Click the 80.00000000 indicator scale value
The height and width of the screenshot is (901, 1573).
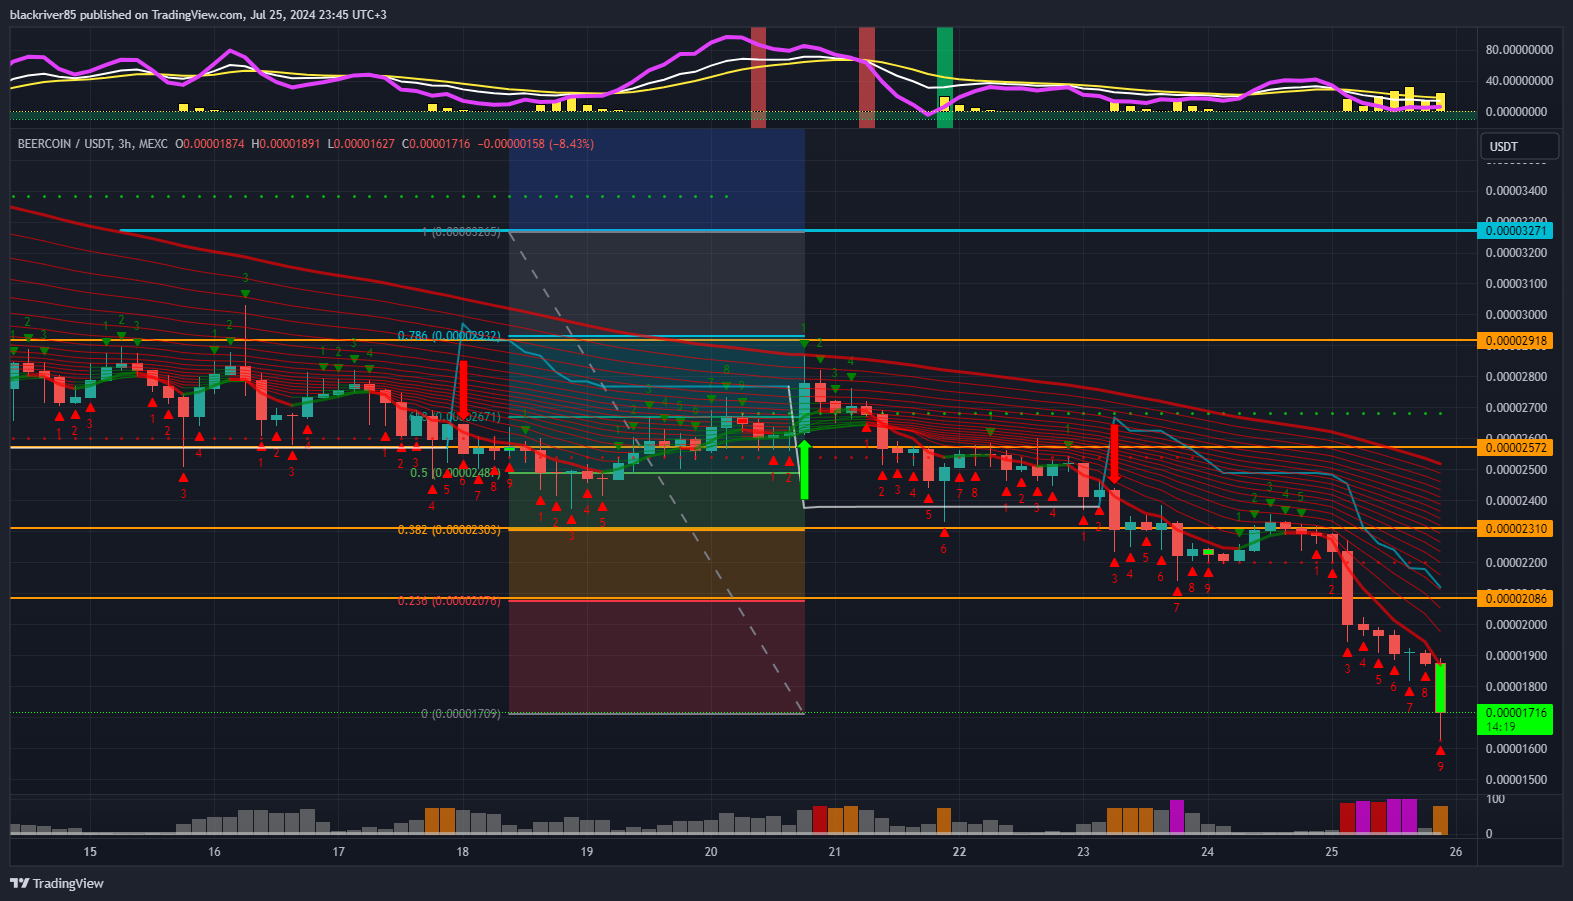click(1519, 50)
